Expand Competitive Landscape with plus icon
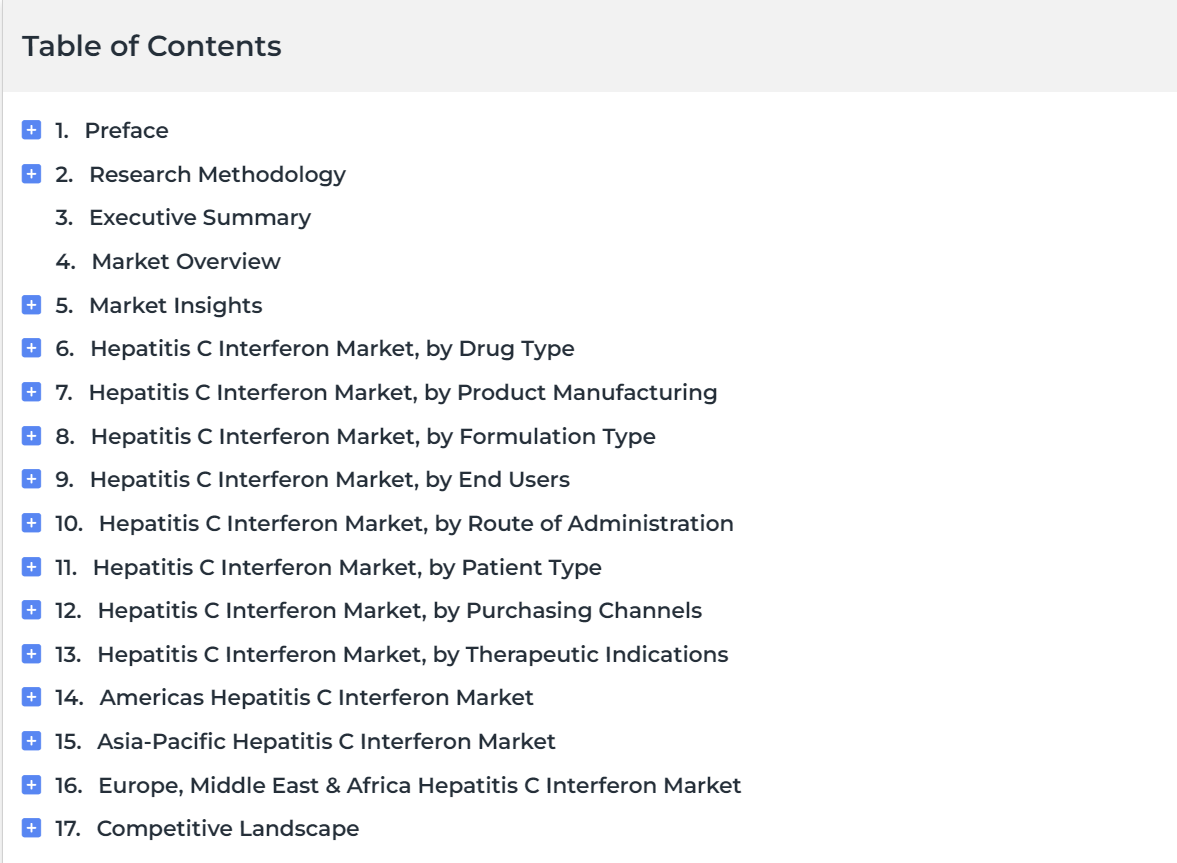1177x863 pixels. tap(32, 828)
